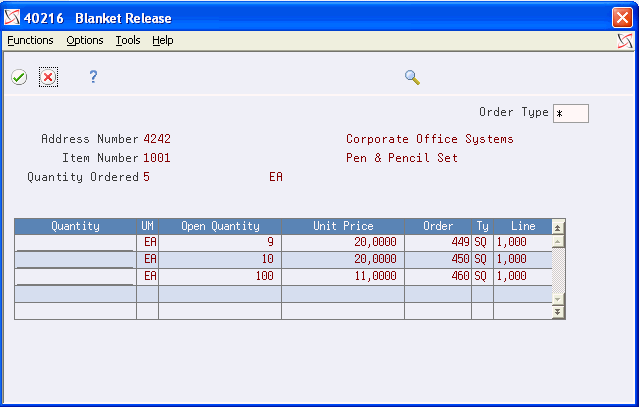Open the Tools menu
This screenshot has width=639, height=407.
[128, 40]
